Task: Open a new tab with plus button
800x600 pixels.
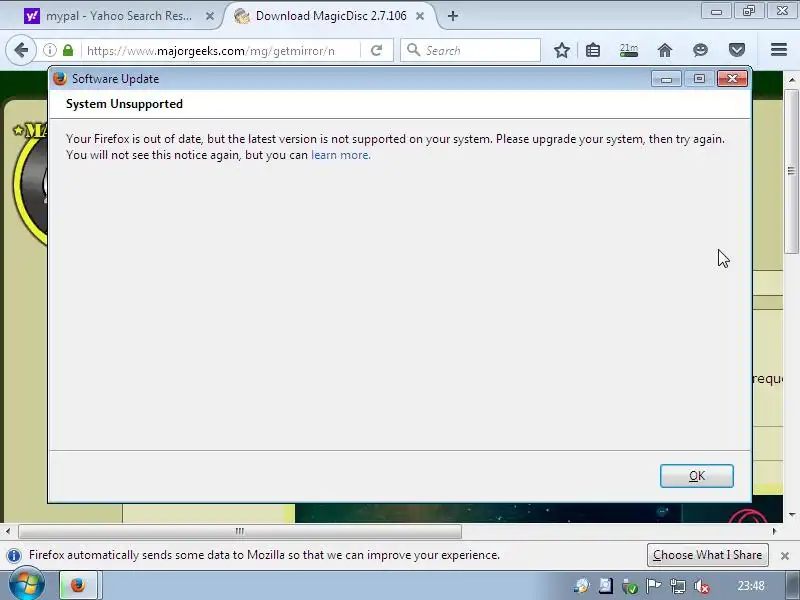Action: 453,16
